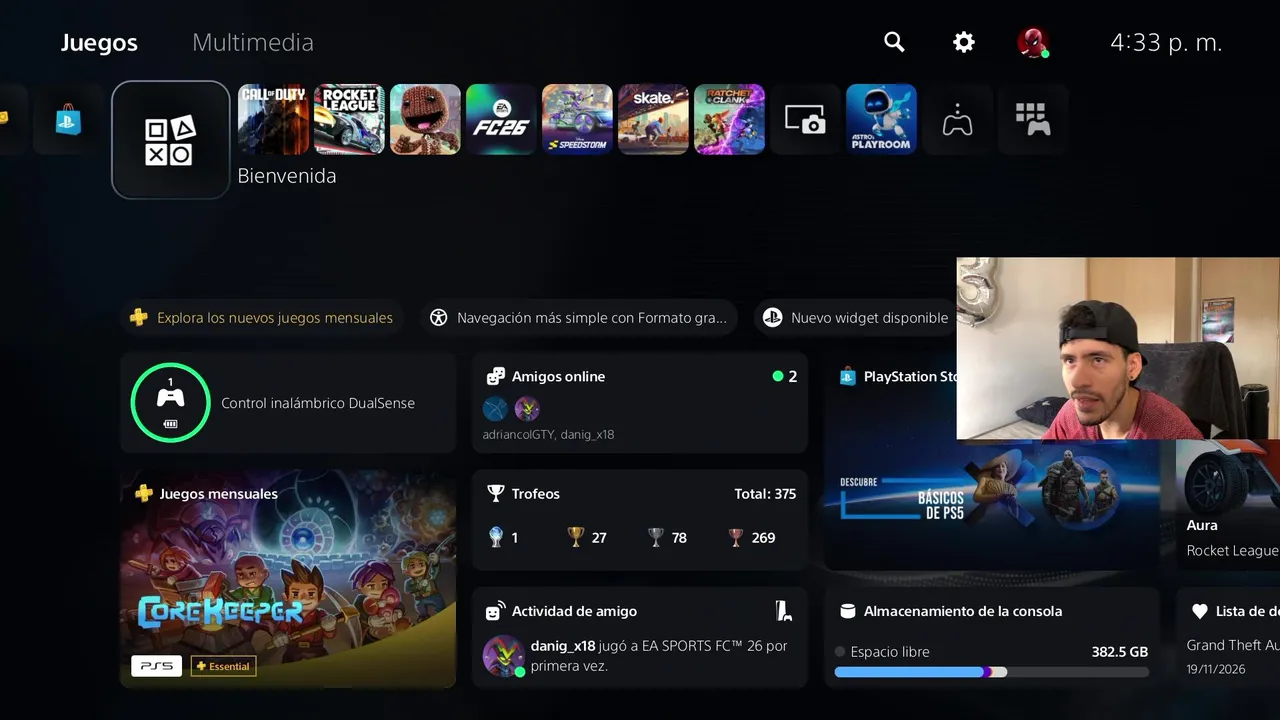Click the Total: 375 trophies text

(765, 494)
